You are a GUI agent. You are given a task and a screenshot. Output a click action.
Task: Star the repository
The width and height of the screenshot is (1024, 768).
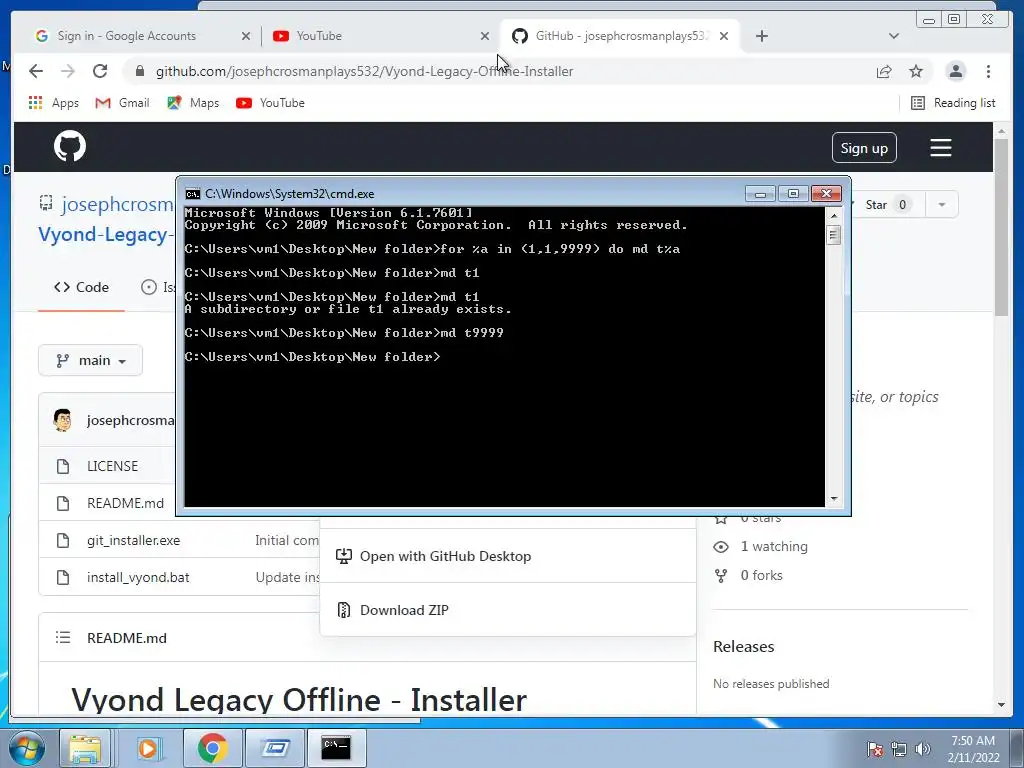pyautogui.click(x=887, y=204)
